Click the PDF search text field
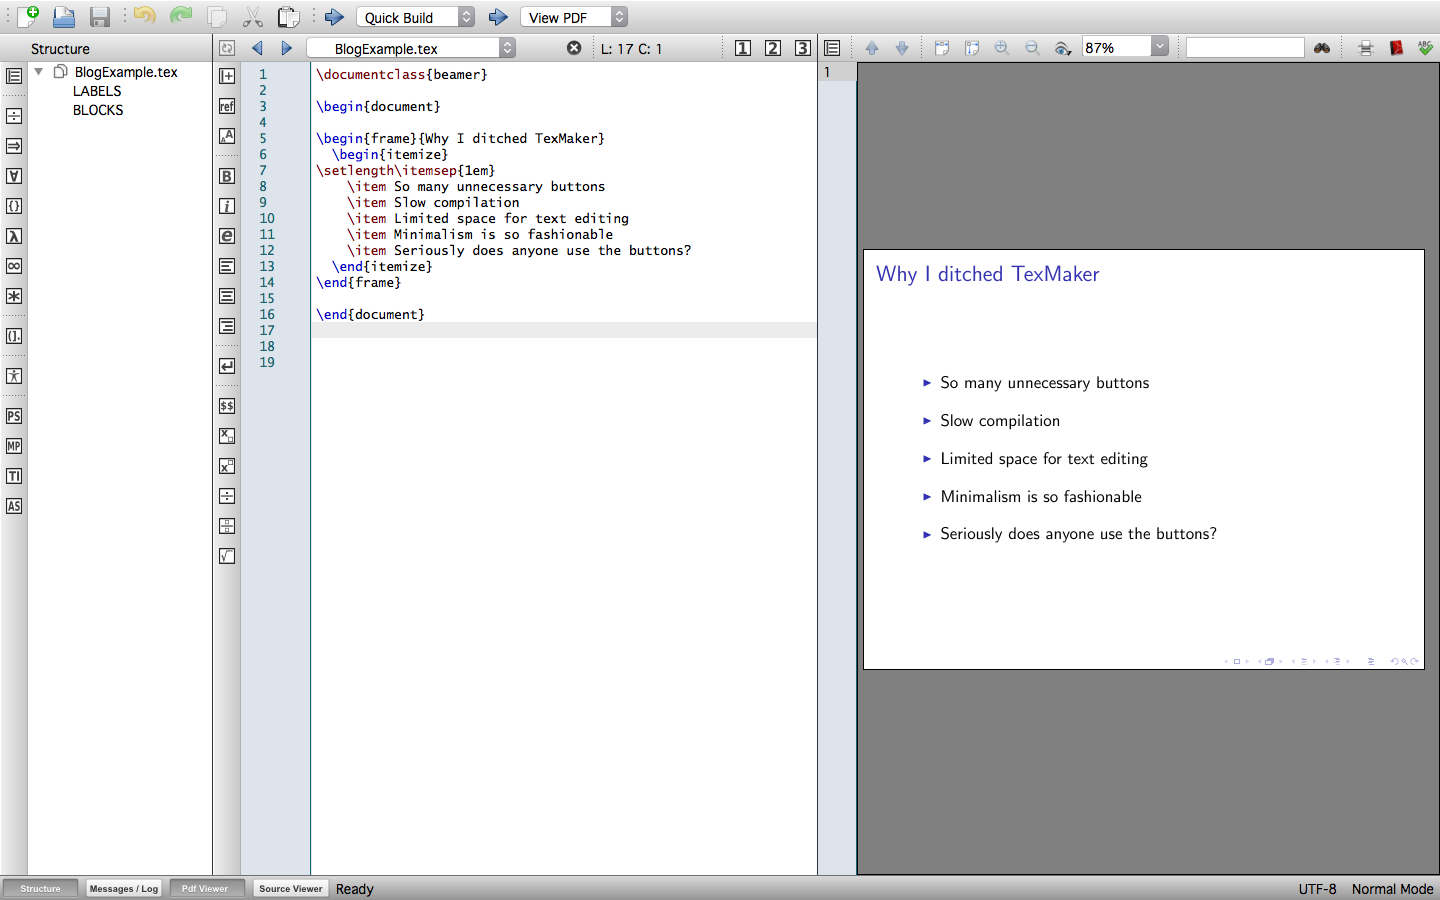The width and height of the screenshot is (1440, 900). [1245, 48]
